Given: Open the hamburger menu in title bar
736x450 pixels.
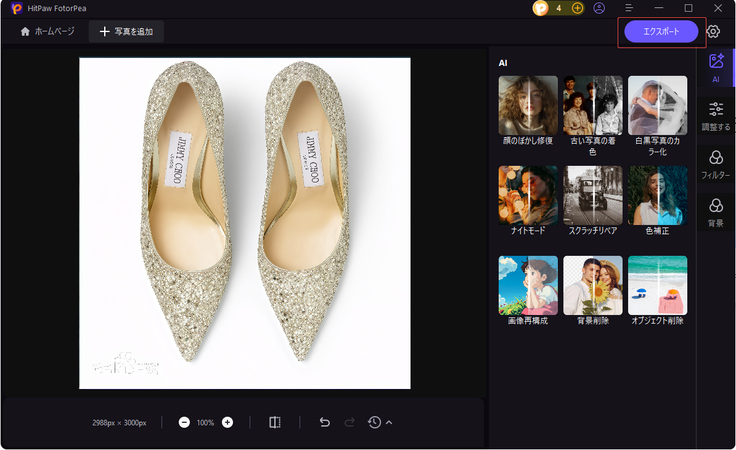Looking at the screenshot, I should (x=629, y=8).
